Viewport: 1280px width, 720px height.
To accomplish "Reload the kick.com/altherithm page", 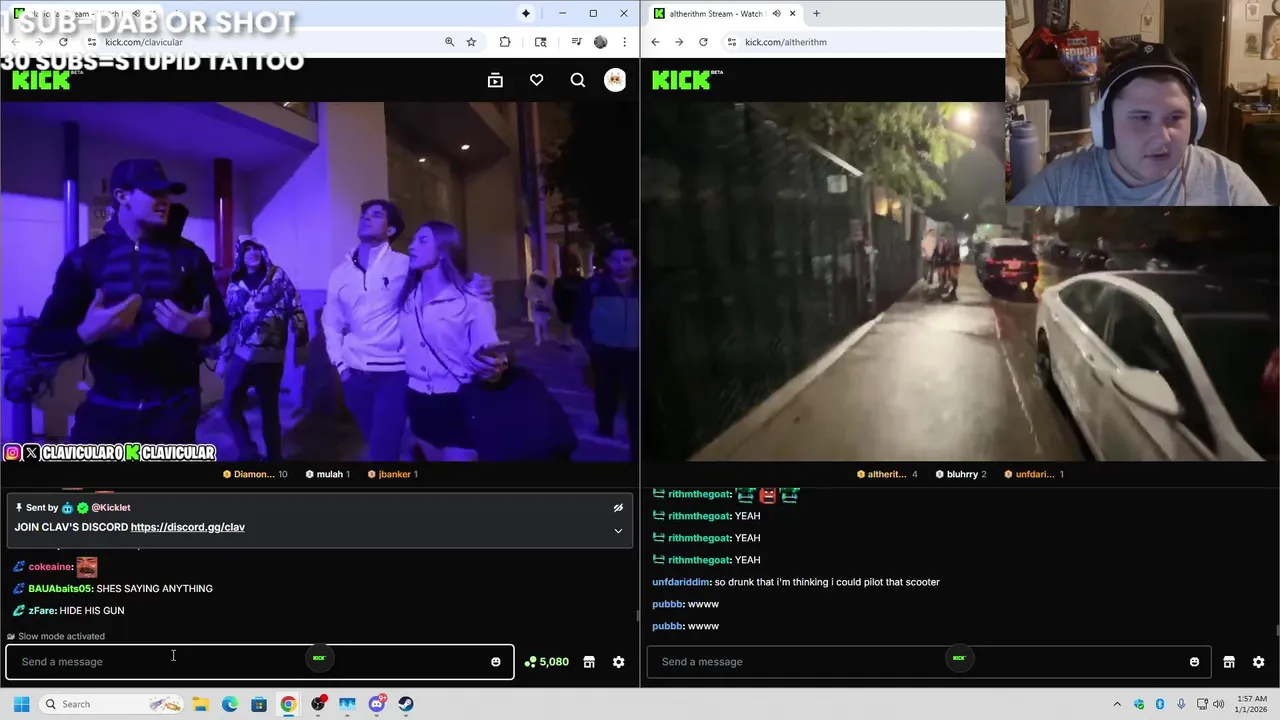I will coord(703,42).
